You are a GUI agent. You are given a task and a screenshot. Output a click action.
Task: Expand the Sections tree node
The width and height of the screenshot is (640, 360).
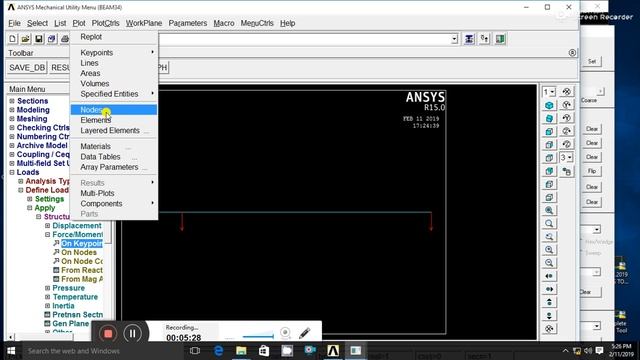coord(12,101)
